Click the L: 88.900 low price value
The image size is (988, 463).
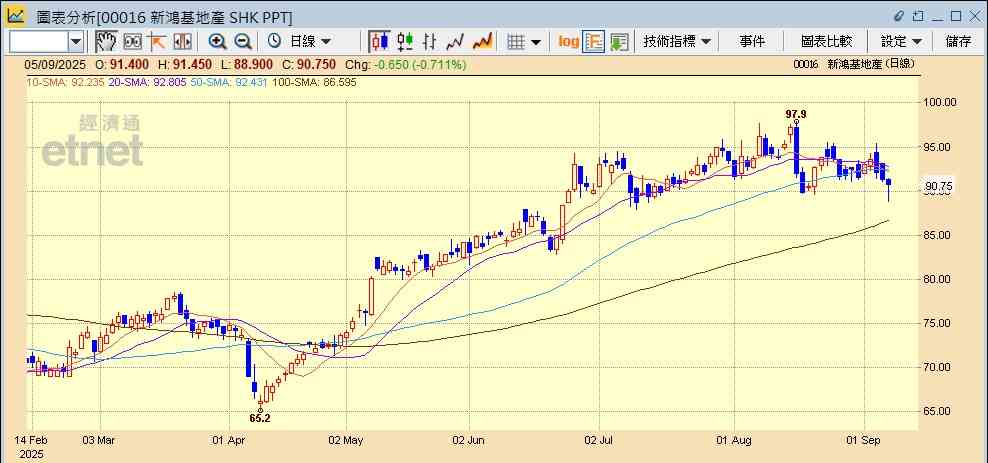tap(247, 64)
